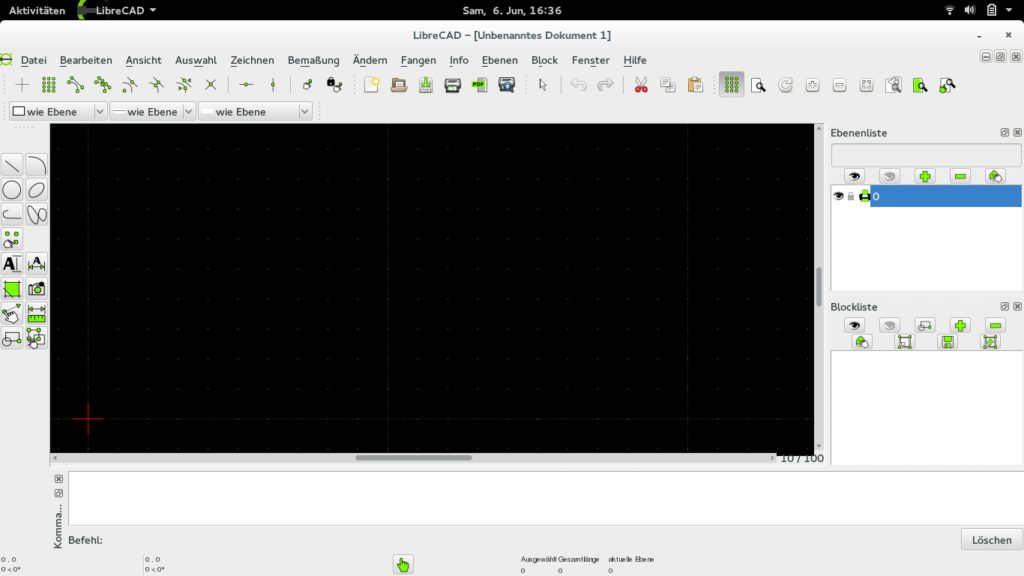Toggle lock on layer 0

(851, 196)
